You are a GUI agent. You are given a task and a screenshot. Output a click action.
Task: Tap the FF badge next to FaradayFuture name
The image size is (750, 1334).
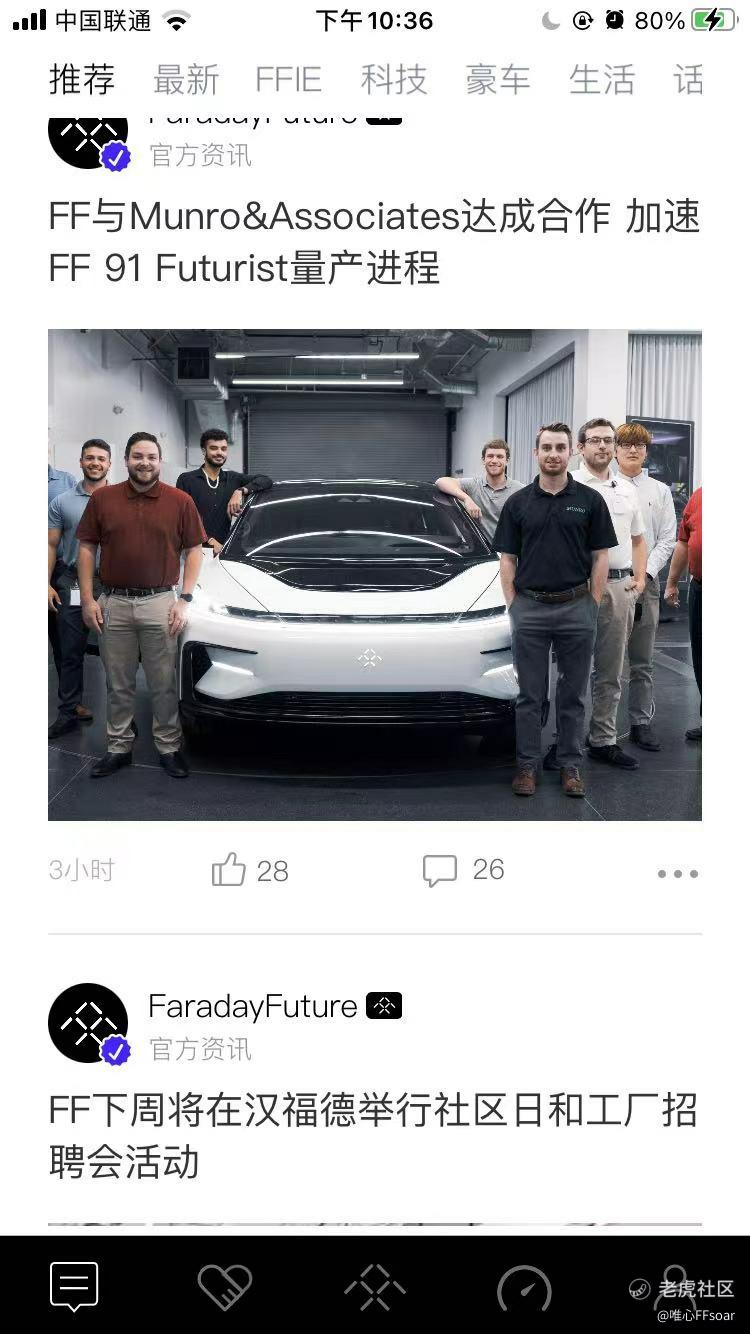384,1006
